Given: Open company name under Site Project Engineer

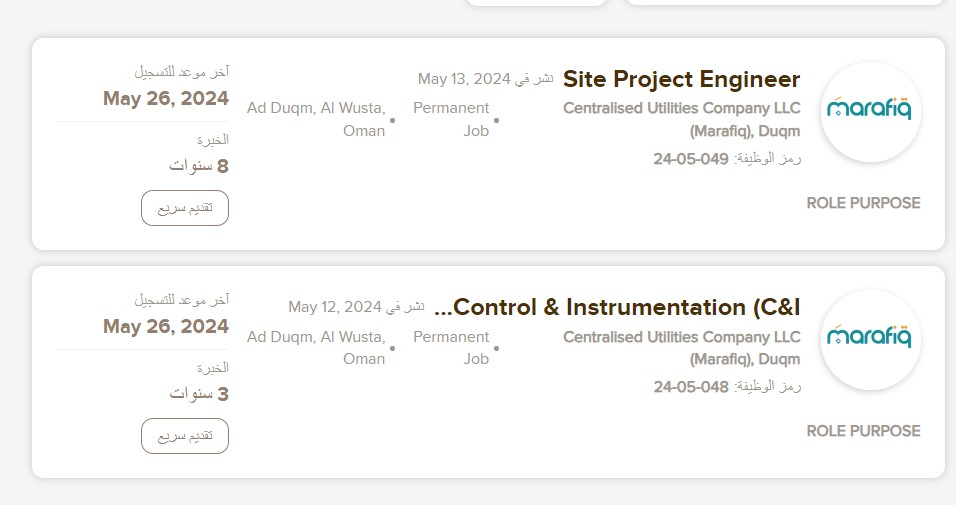Looking at the screenshot, I should coord(681,120).
